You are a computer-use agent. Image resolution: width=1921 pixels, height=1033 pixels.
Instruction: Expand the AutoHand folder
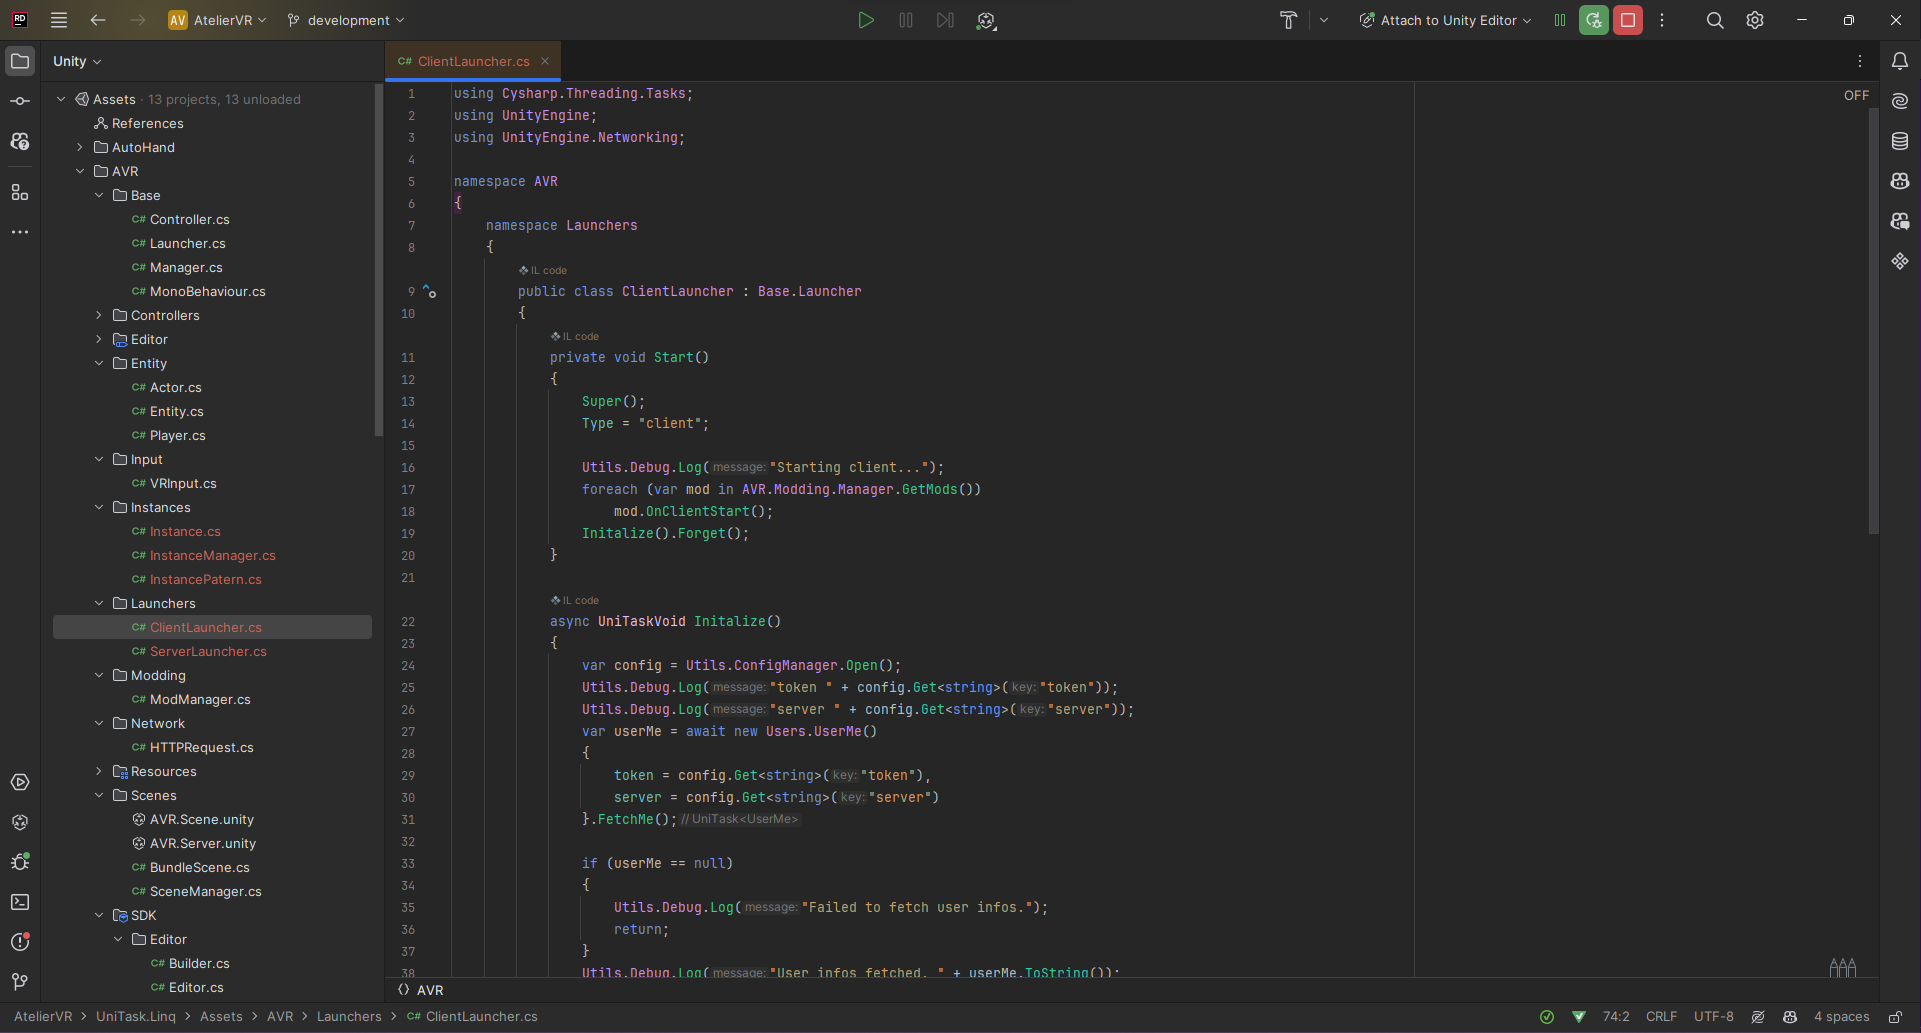click(80, 147)
